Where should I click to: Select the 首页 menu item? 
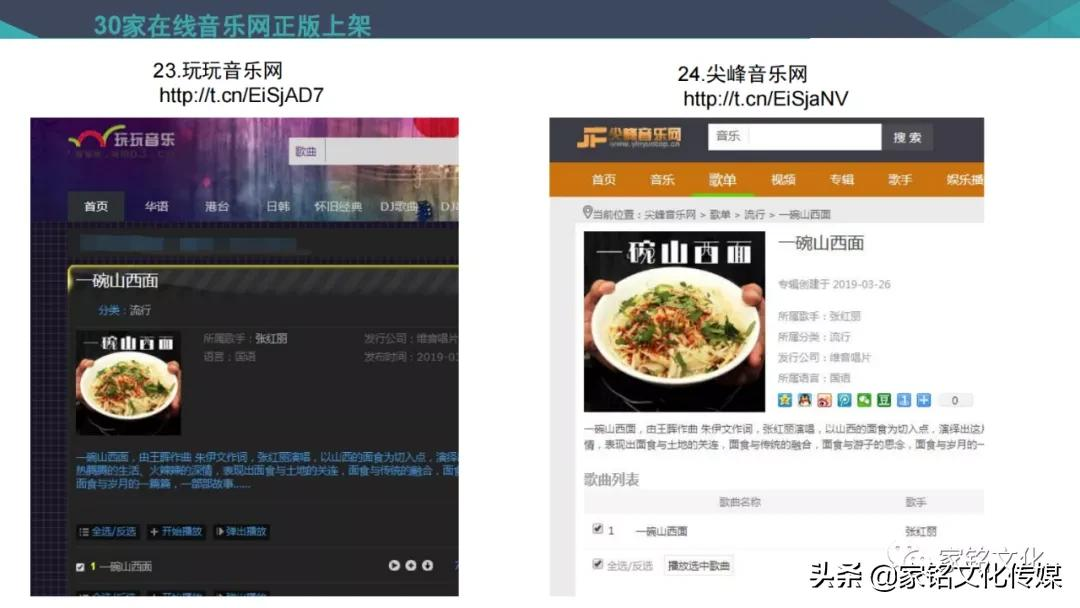tap(96, 206)
